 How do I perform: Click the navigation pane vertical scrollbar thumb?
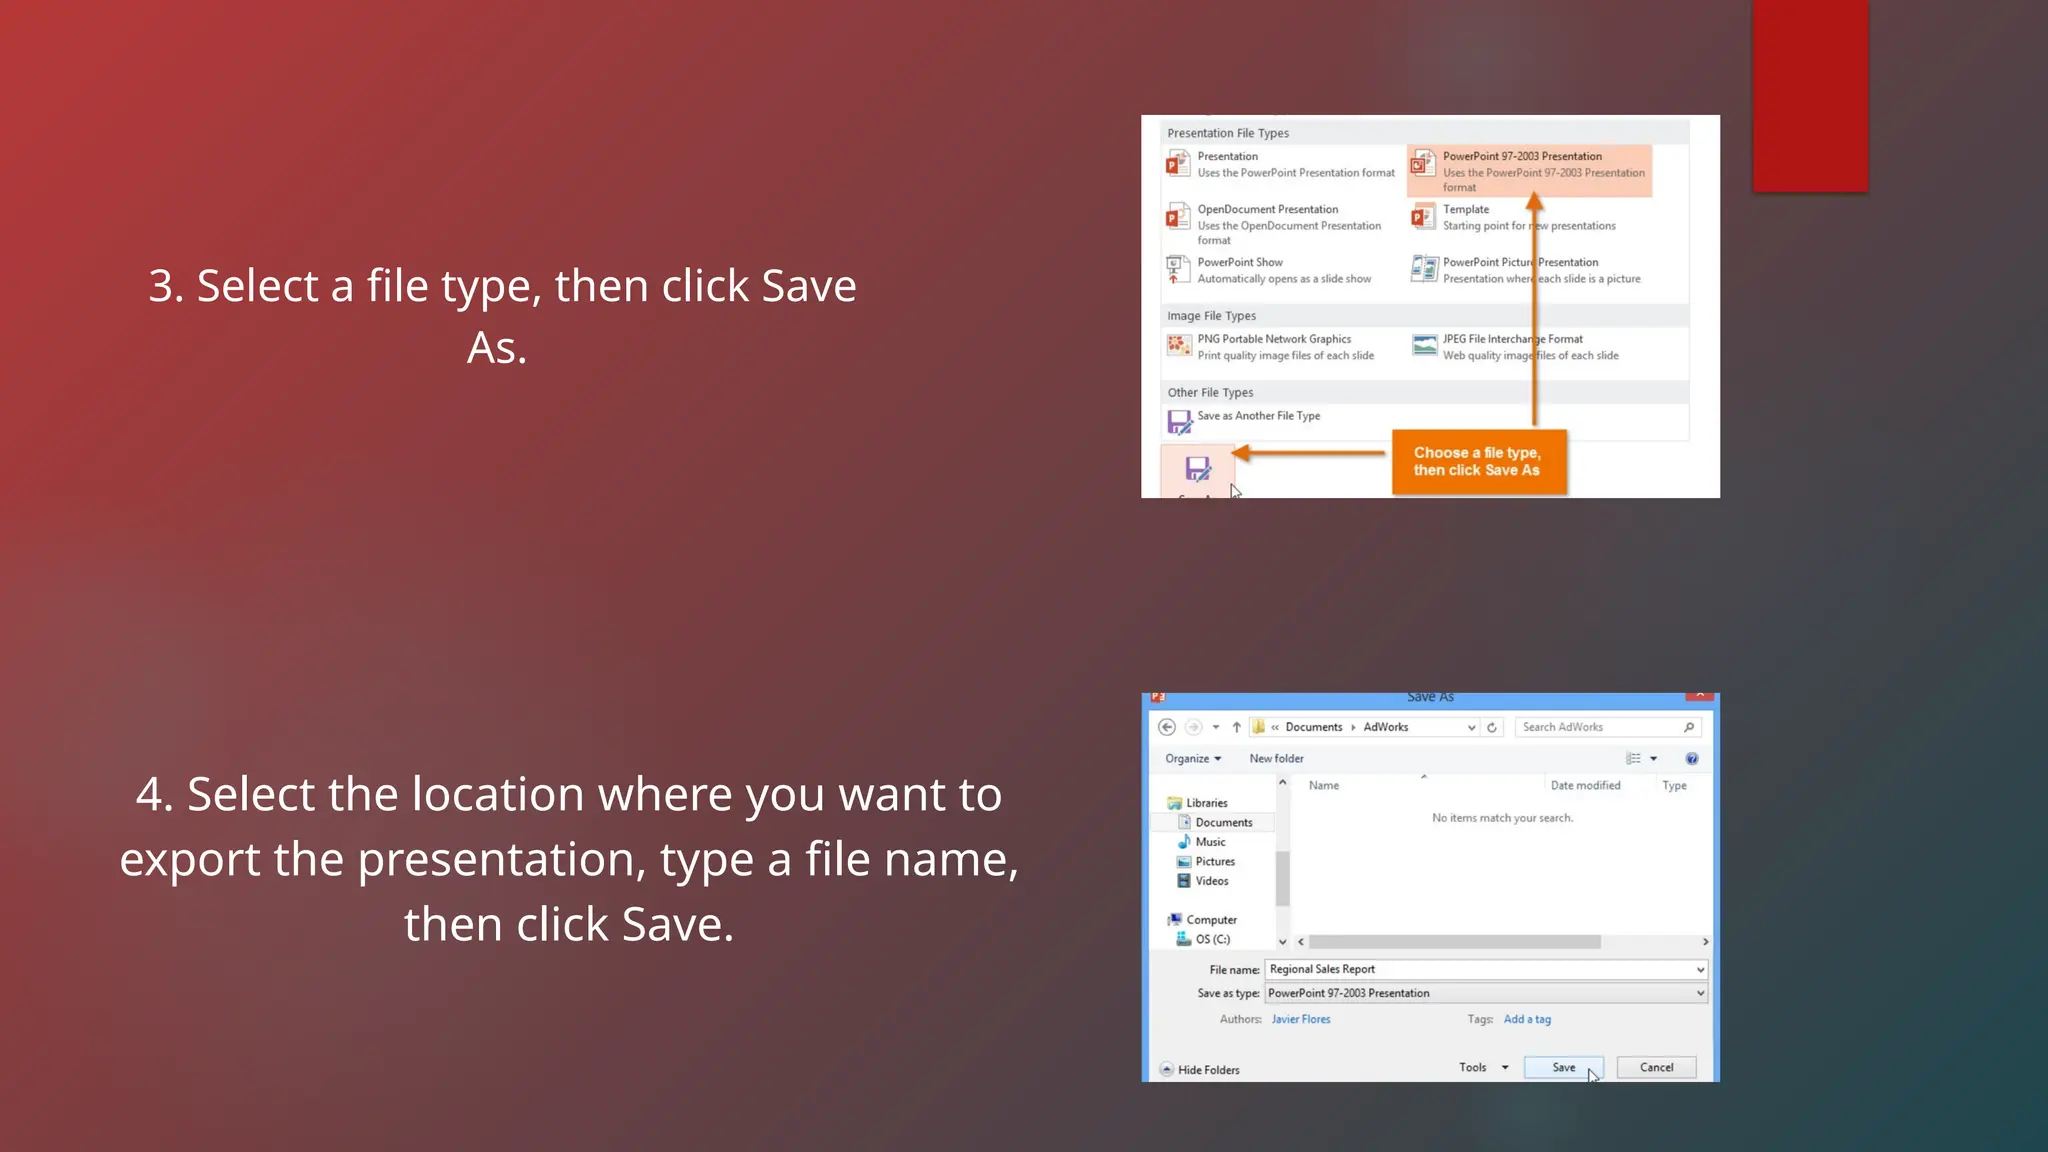(1283, 878)
